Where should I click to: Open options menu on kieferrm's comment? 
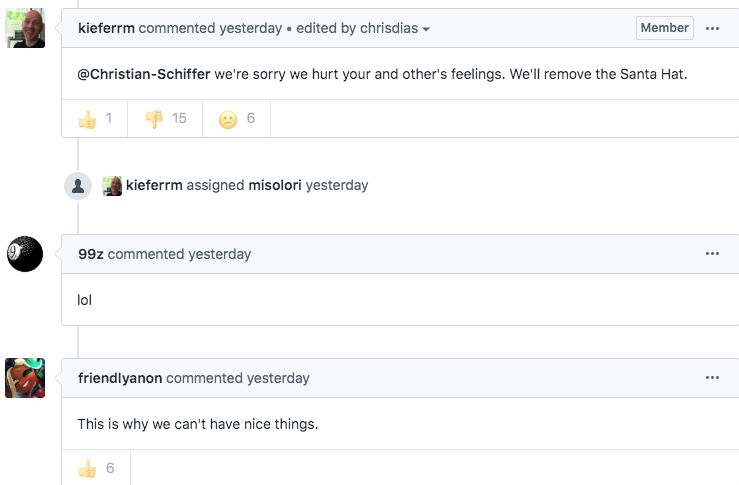point(712,28)
